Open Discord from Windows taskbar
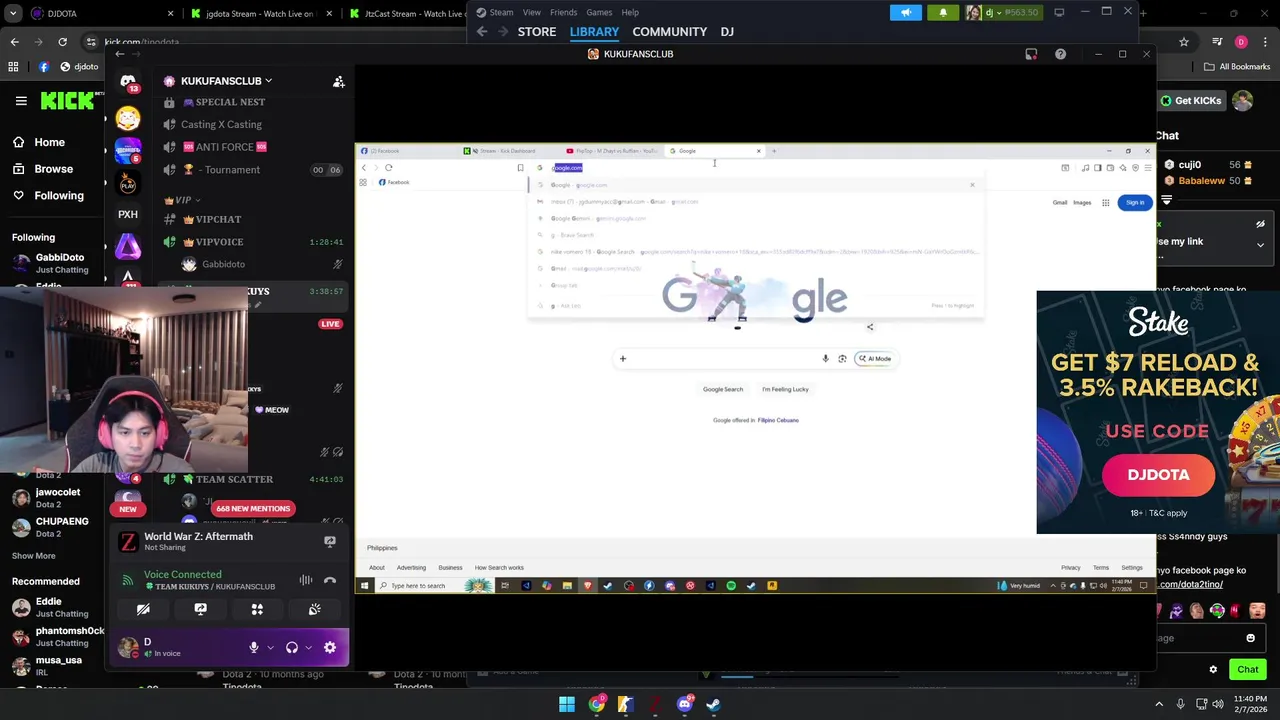Viewport: 1280px width, 720px height. [x=684, y=704]
